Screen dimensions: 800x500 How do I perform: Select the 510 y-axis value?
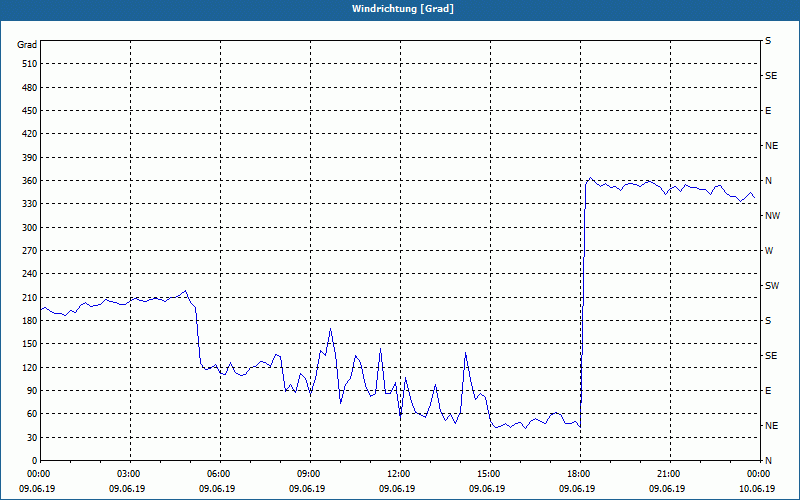(x=30, y=64)
